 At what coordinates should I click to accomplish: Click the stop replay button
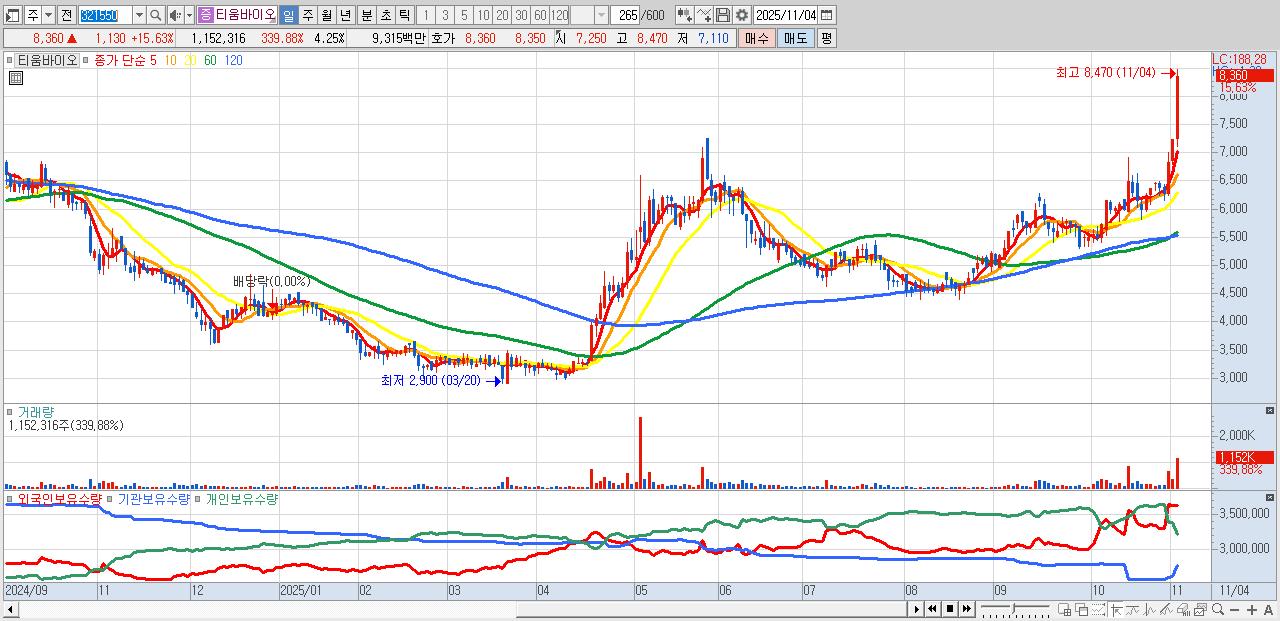coord(950,609)
